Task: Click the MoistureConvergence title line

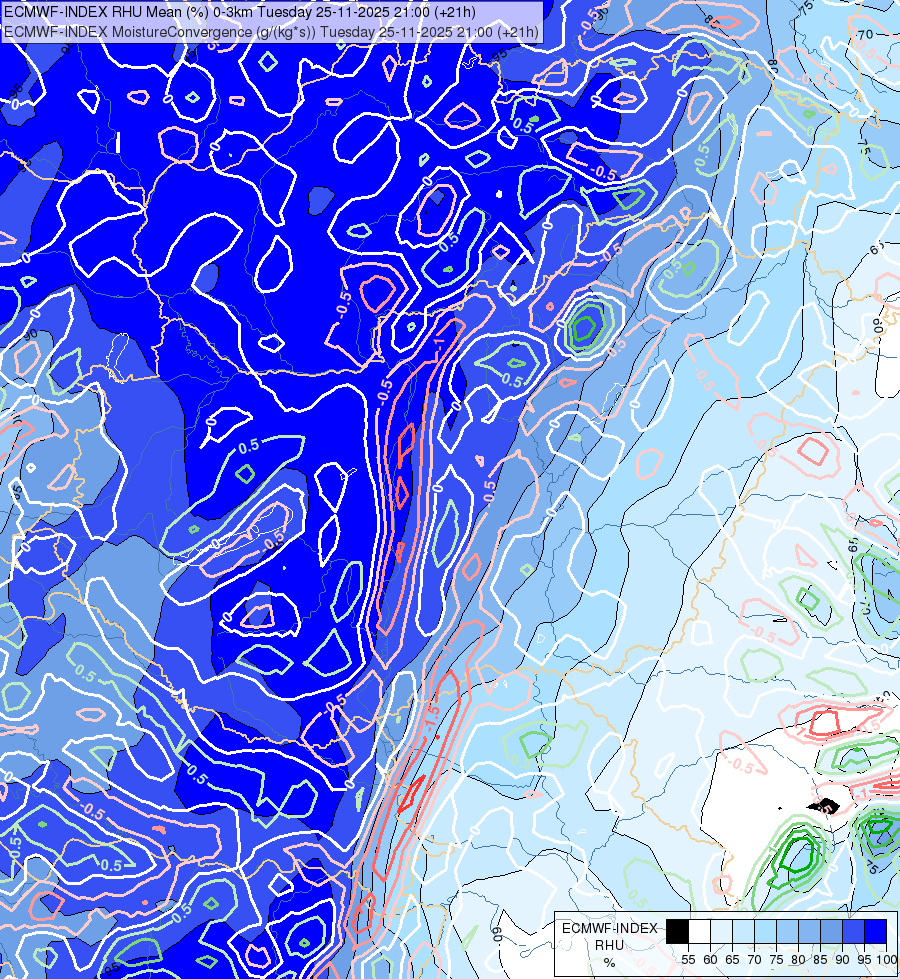Action: click(271, 32)
